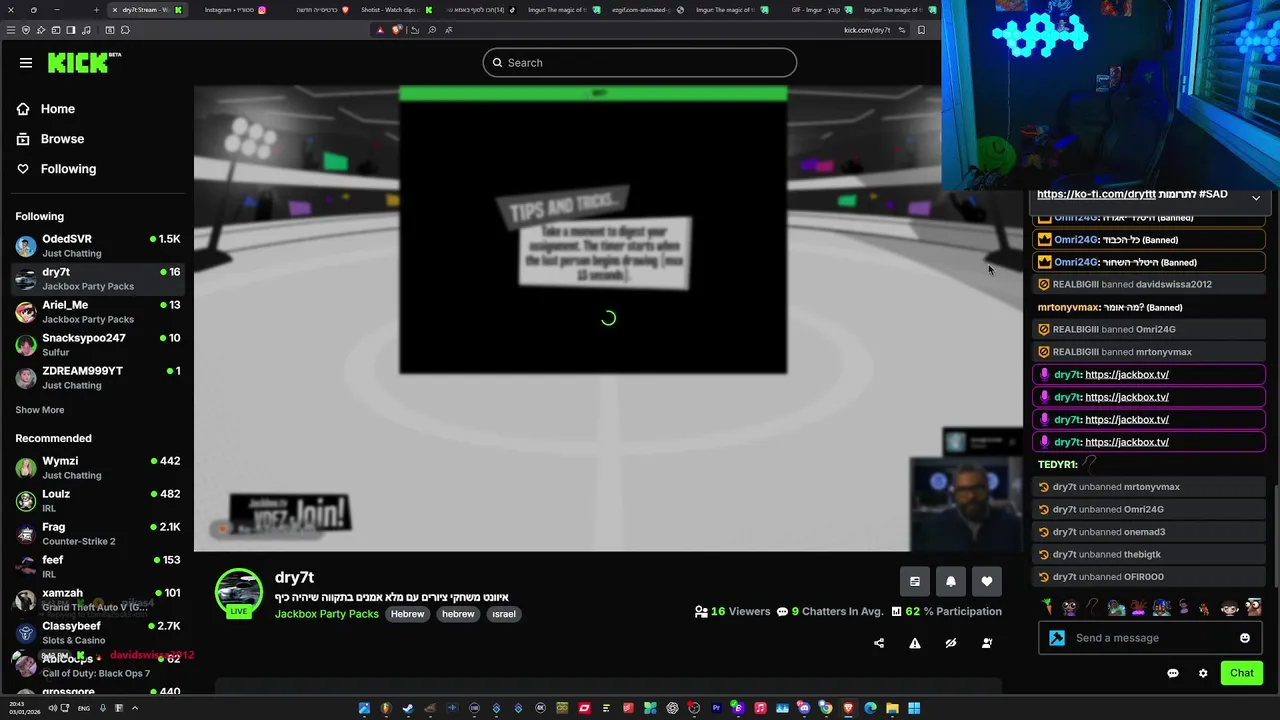
Task: Open the first dry7t jackbox.tv link
Action: coord(1127,375)
